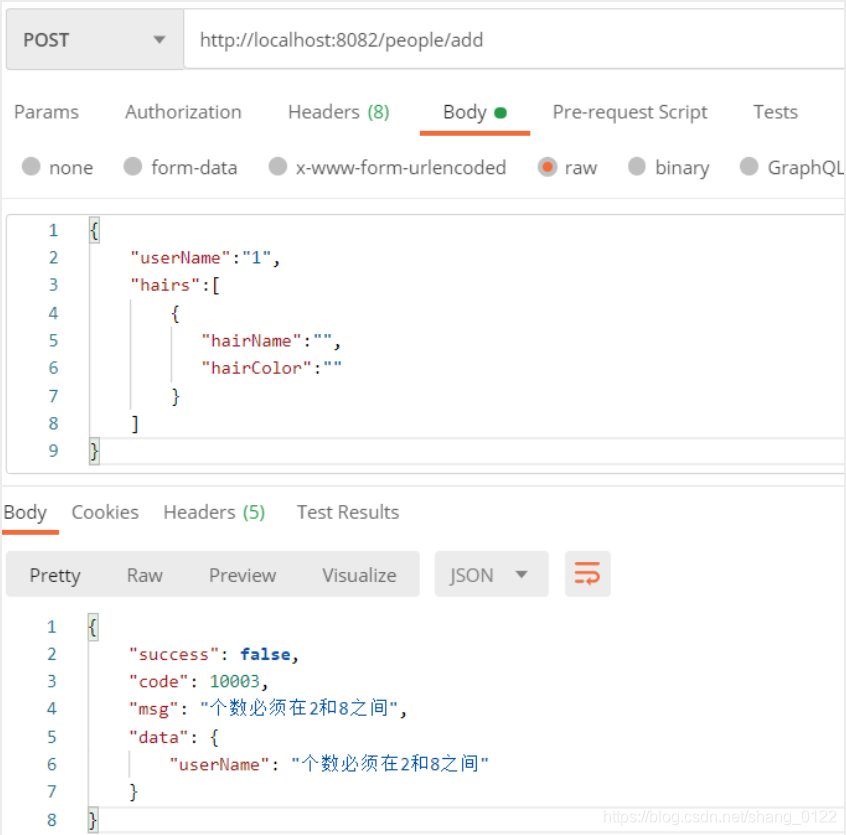
Task: Edit the request URL field
Action: point(515,40)
